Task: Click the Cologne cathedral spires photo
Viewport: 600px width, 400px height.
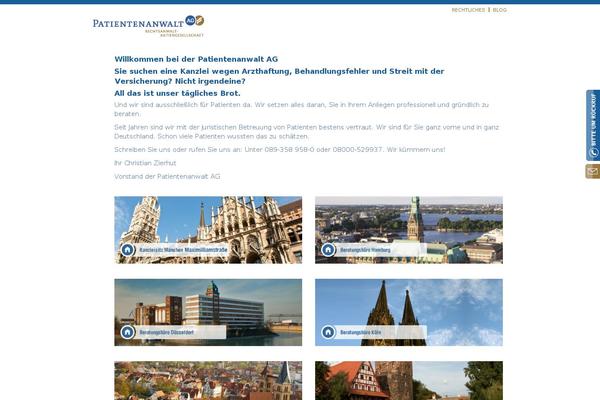Action: [409, 312]
